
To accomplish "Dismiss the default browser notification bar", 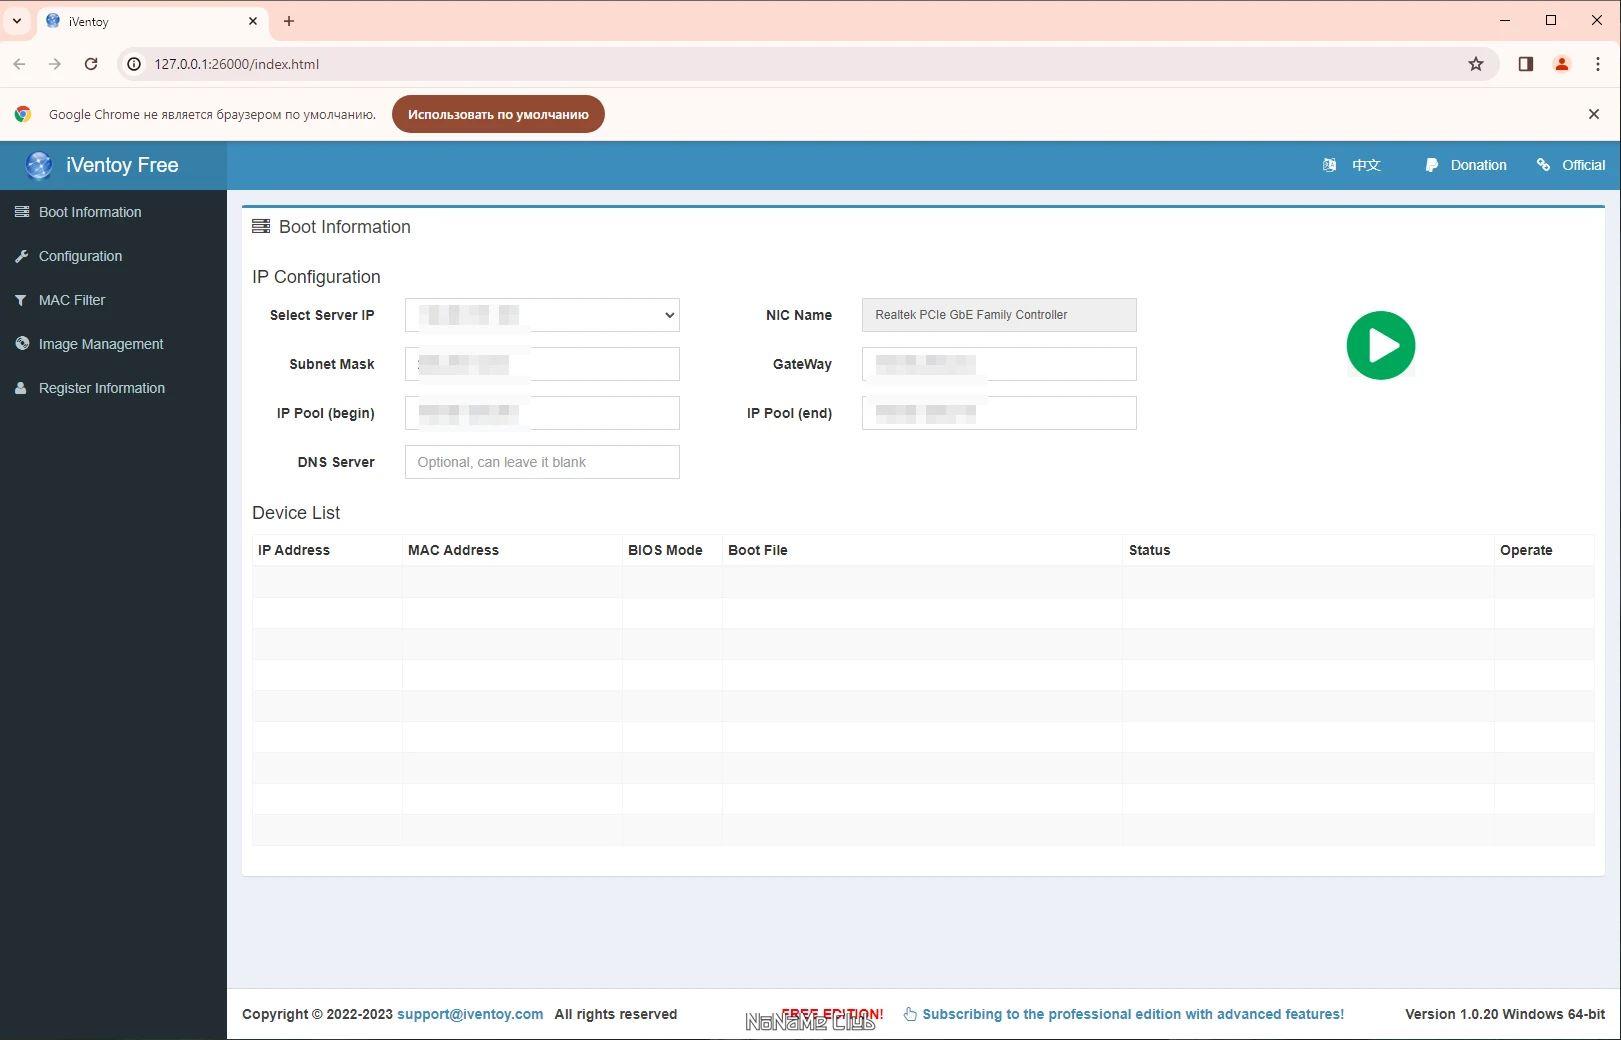I will click(x=1594, y=114).
